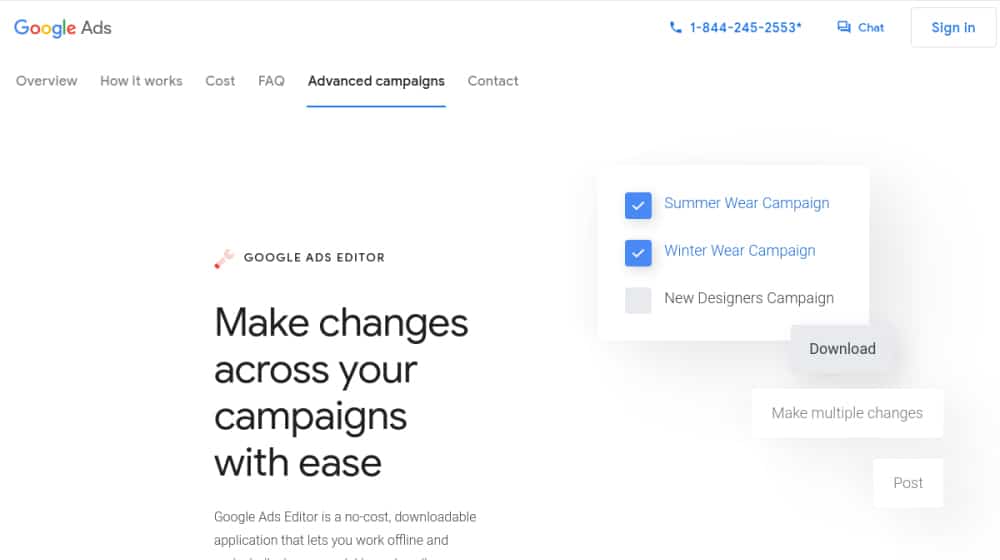This screenshot has width=1000, height=560.
Task: Click the Download button
Action: coord(842,349)
